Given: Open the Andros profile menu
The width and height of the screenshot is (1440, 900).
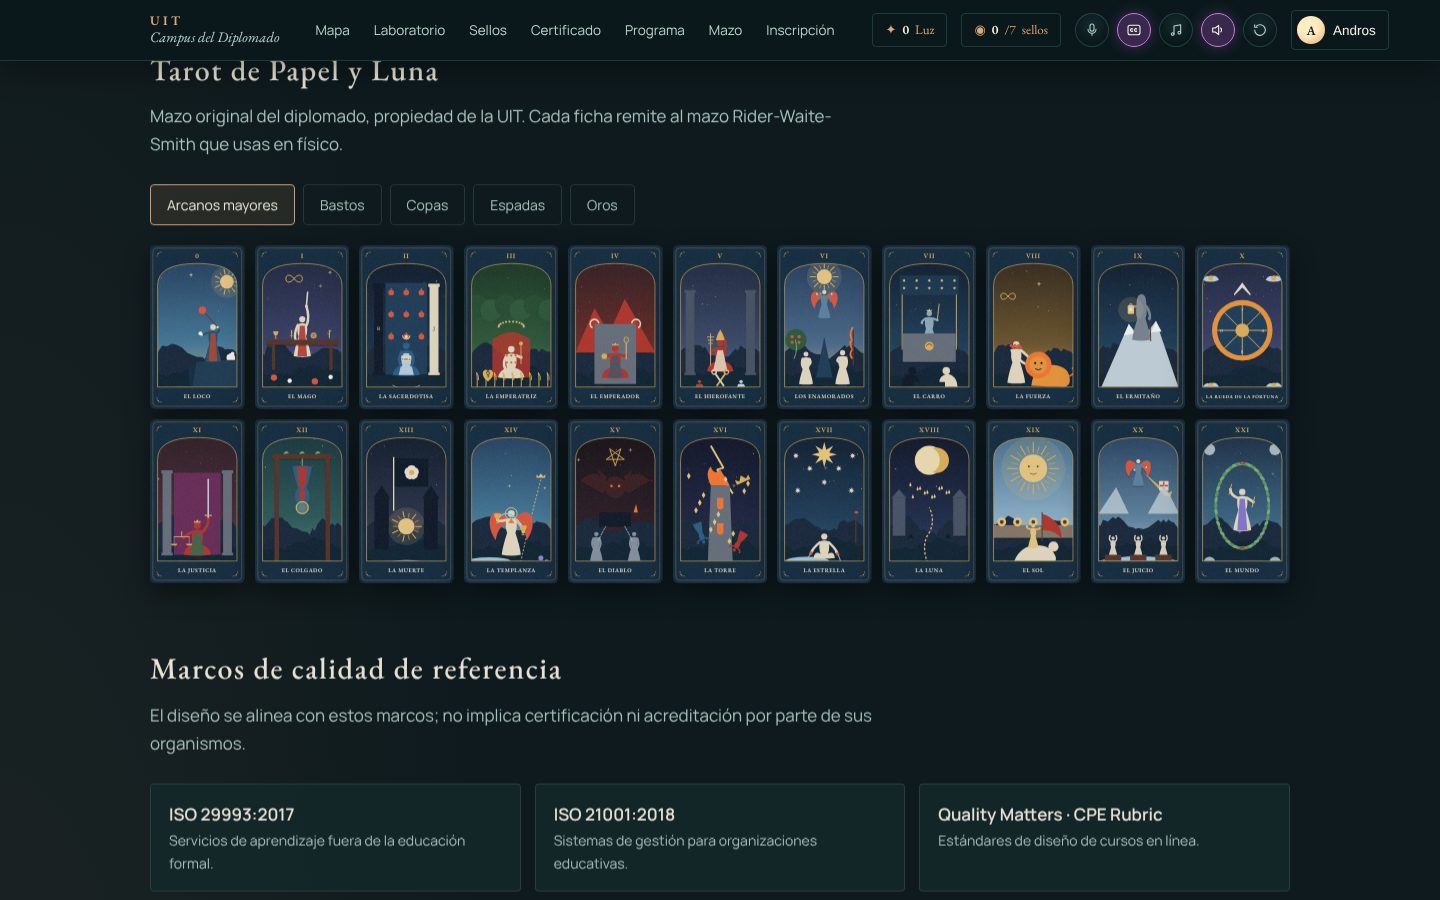Looking at the screenshot, I should [1340, 30].
